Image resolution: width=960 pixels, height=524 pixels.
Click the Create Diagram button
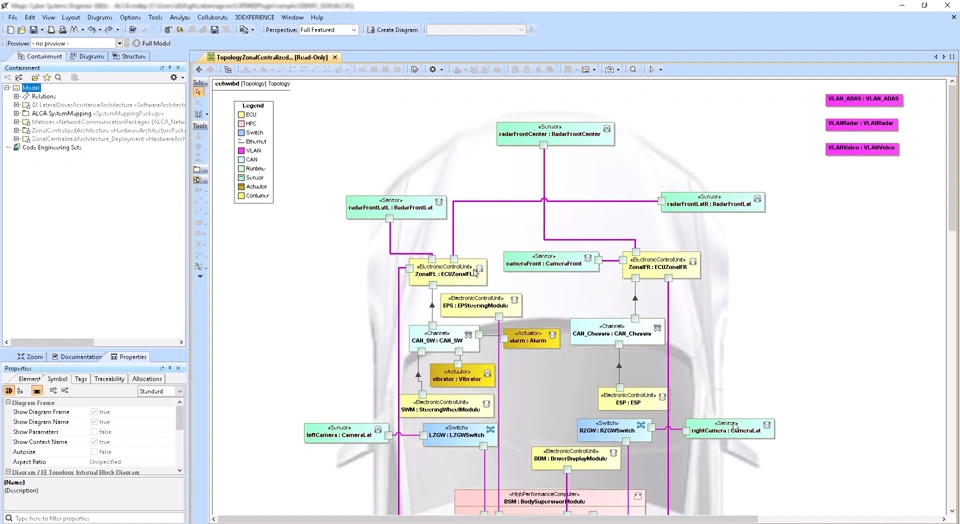[x=393, y=30]
